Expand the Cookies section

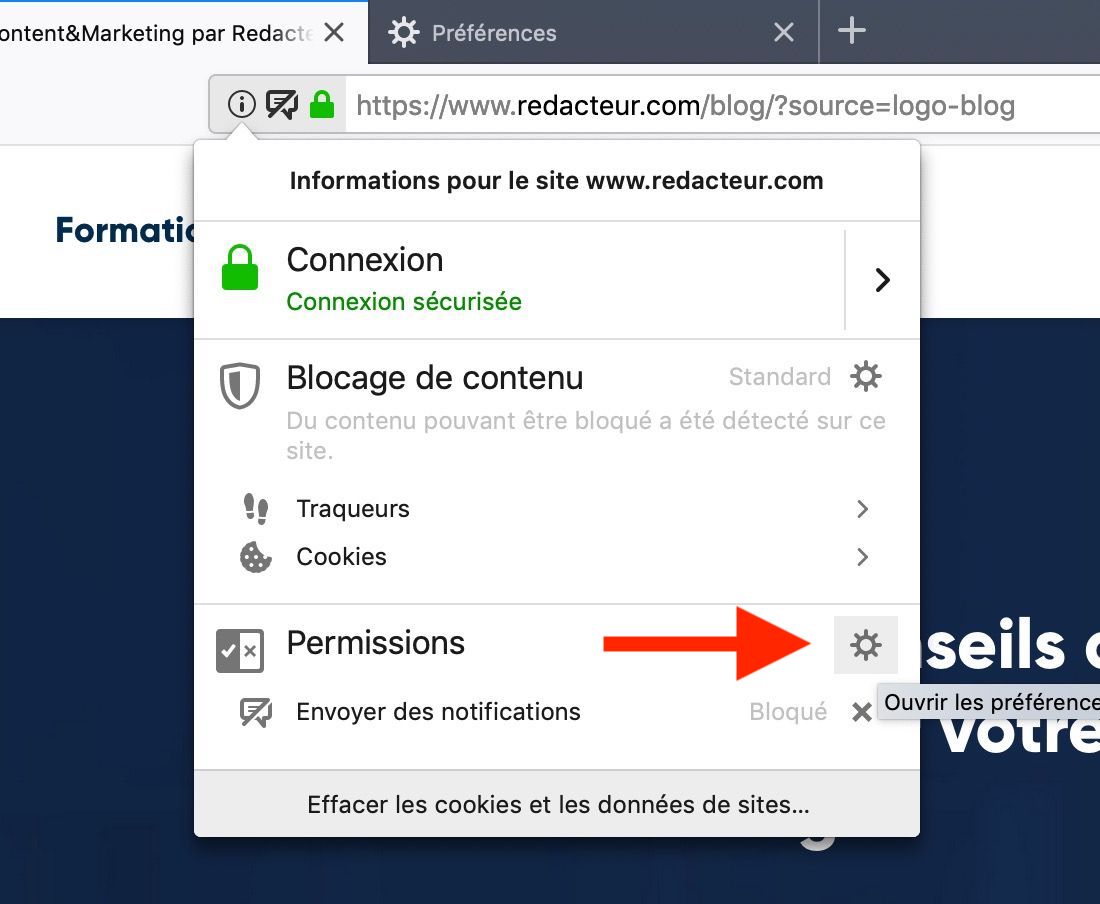(x=862, y=557)
